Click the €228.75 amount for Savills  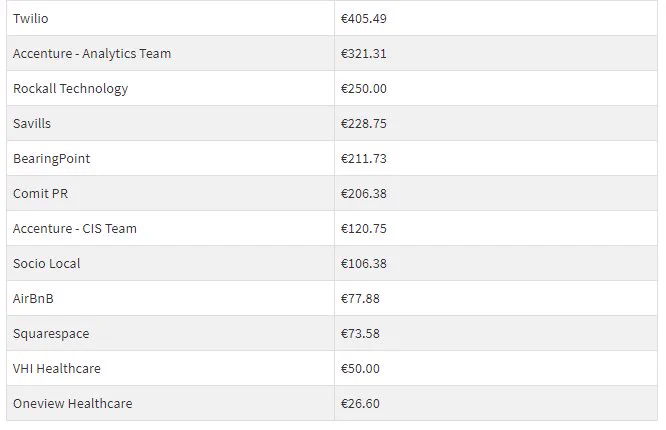[364, 124]
